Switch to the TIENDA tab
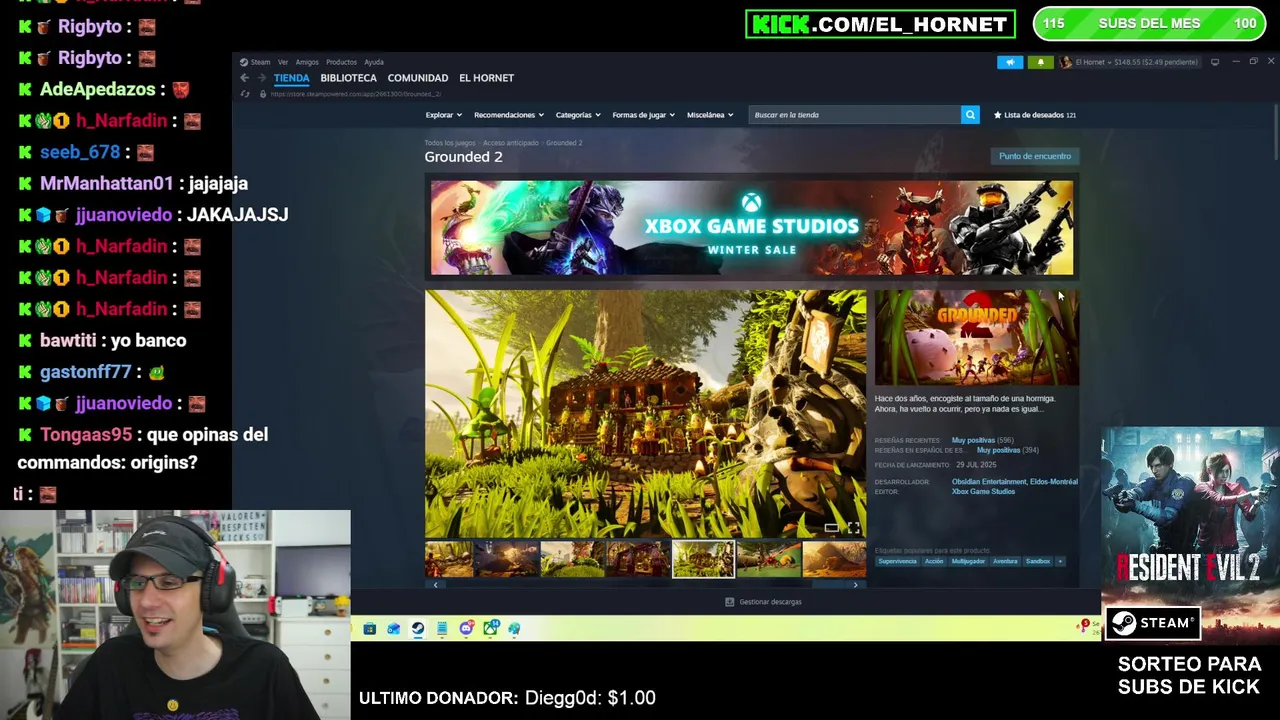1280x720 pixels. point(291,78)
